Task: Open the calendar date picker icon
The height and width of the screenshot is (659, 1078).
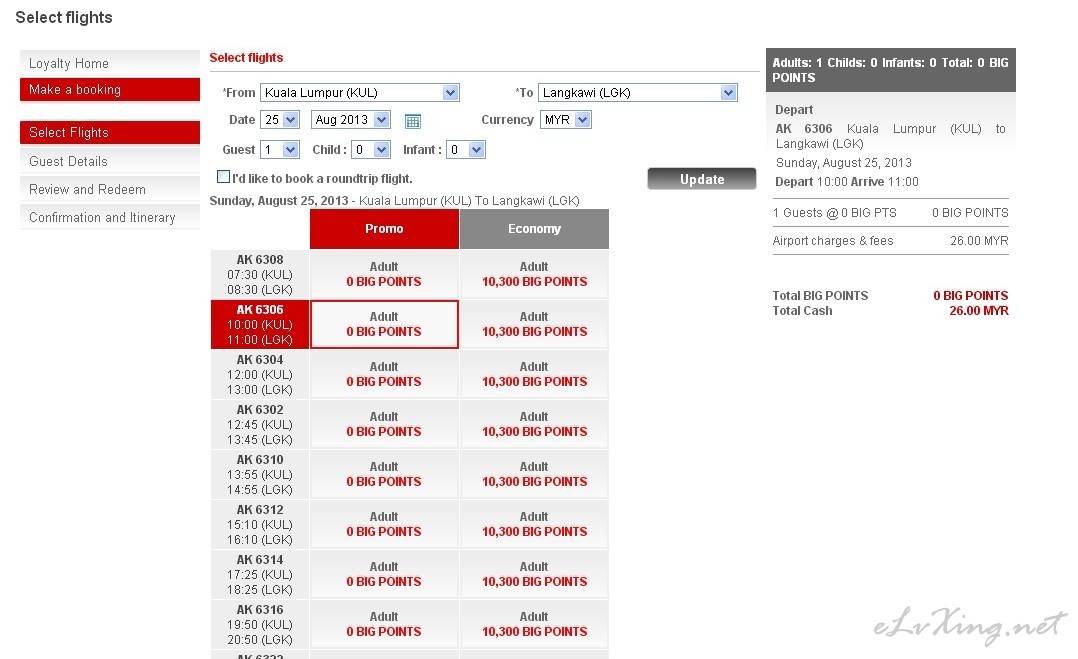Action: click(412, 122)
